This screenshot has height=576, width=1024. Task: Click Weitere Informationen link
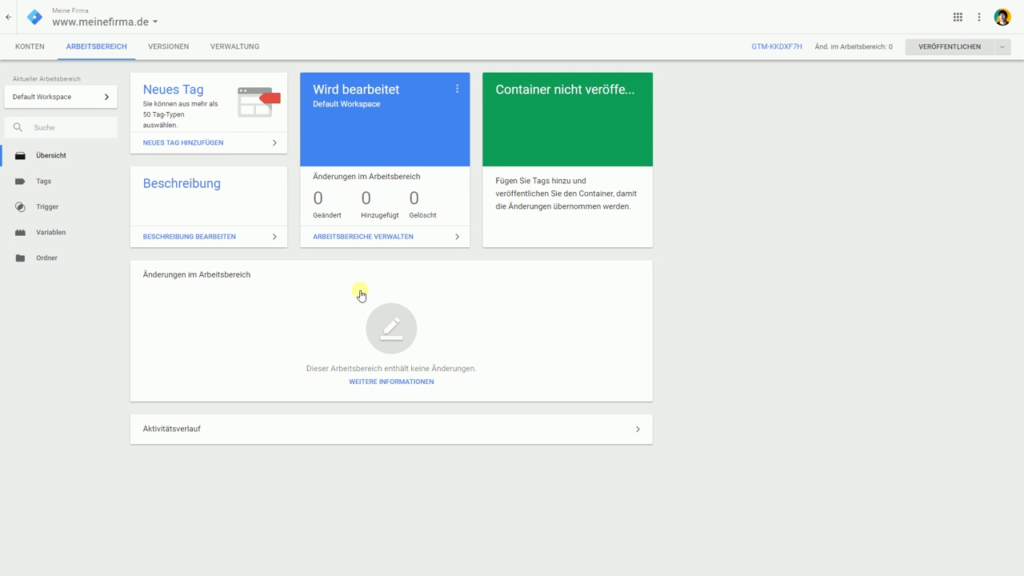pos(391,381)
